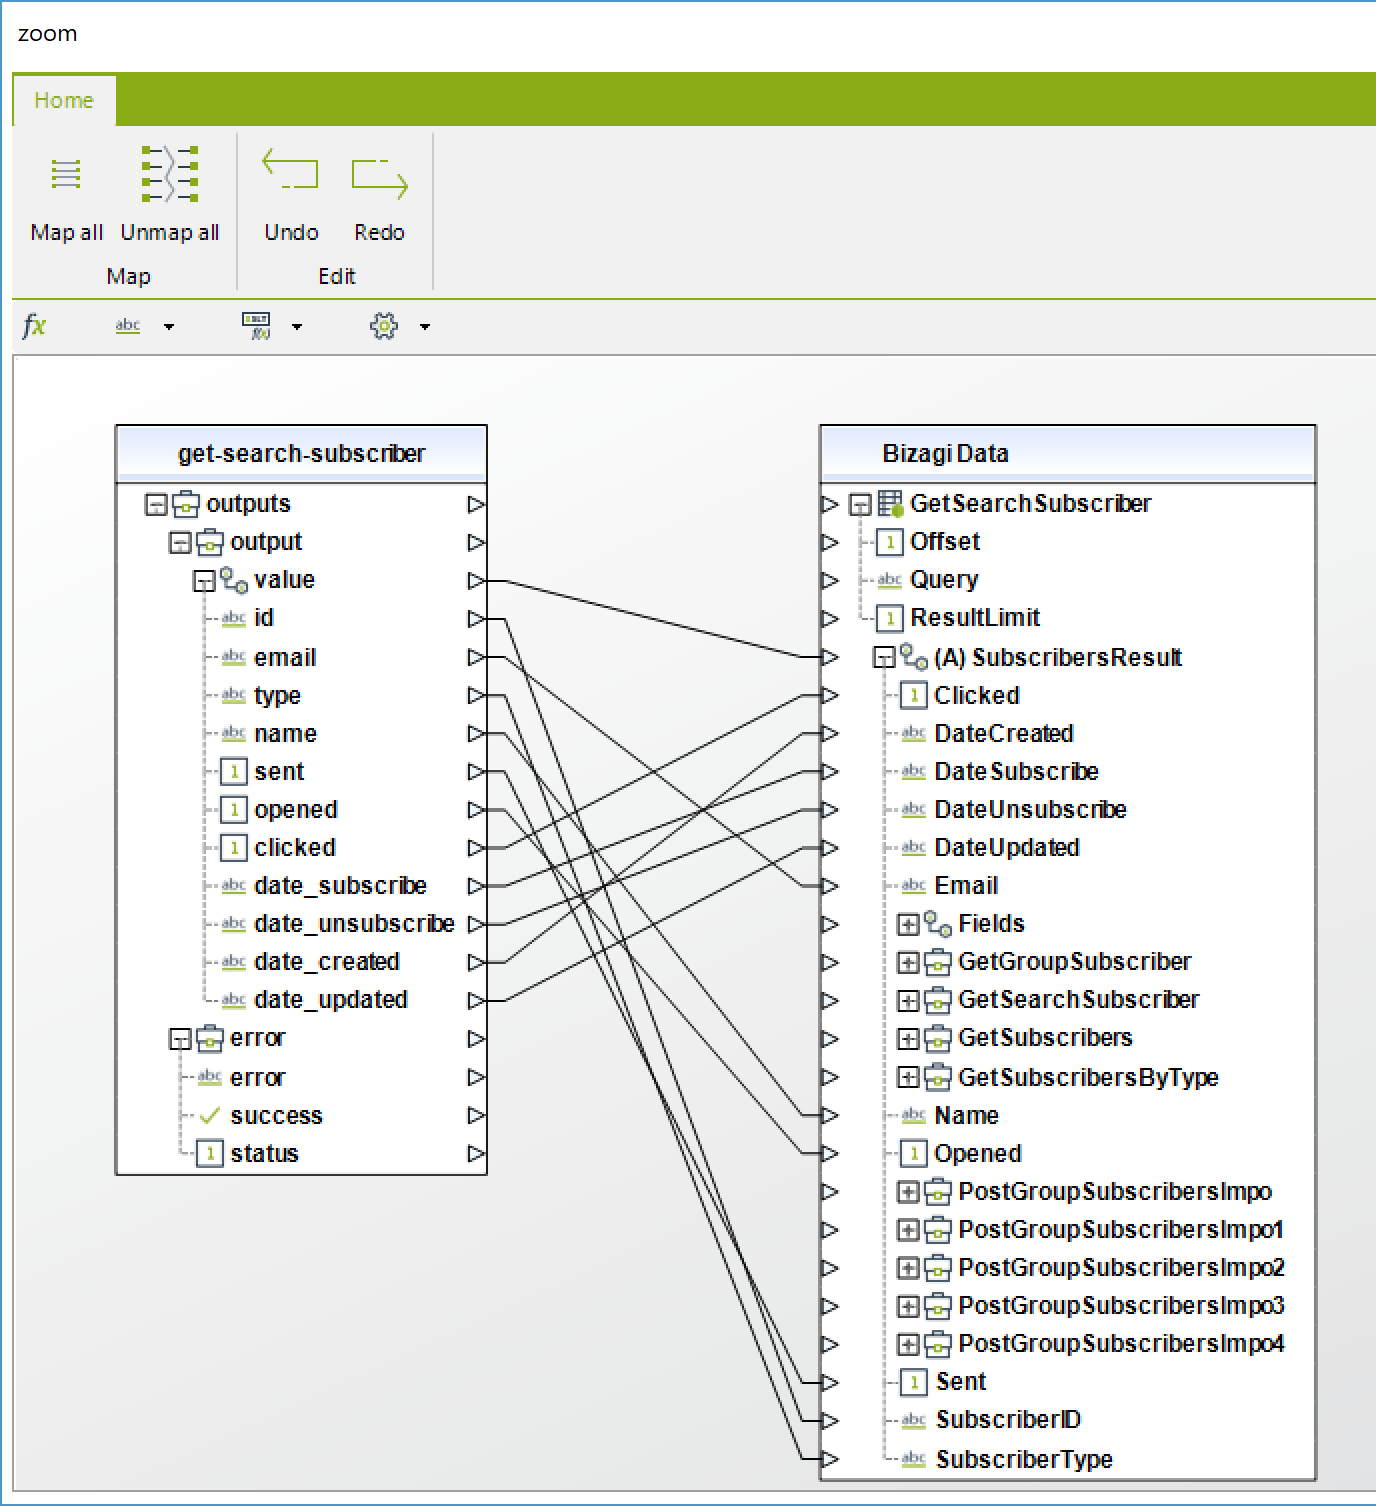This screenshot has width=1376, height=1506.
Task: Select the SubscriberType target attribute
Action: point(1024,1460)
